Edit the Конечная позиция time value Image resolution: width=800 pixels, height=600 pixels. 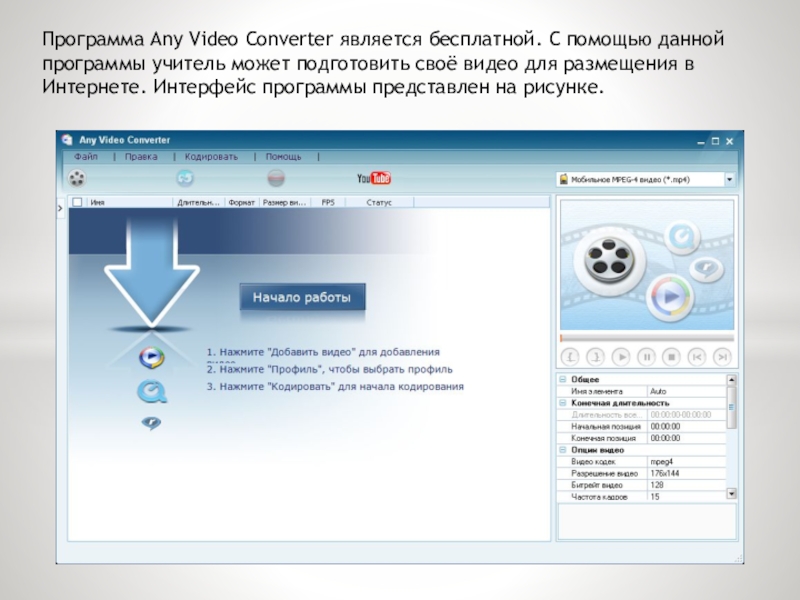click(x=687, y=438)
